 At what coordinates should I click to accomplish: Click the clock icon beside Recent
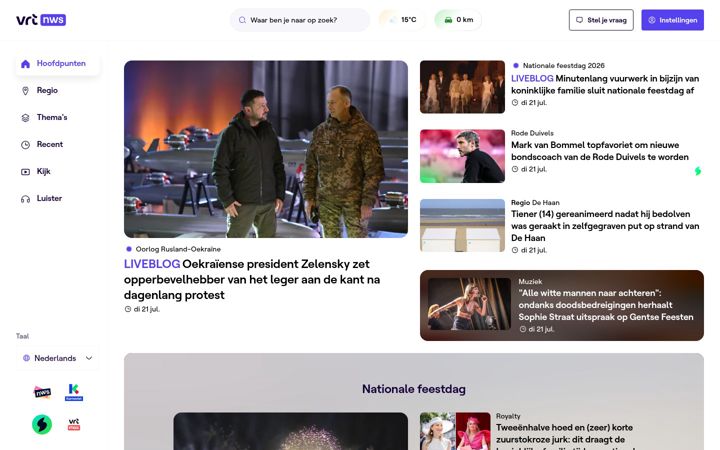(x=25, y=145)
